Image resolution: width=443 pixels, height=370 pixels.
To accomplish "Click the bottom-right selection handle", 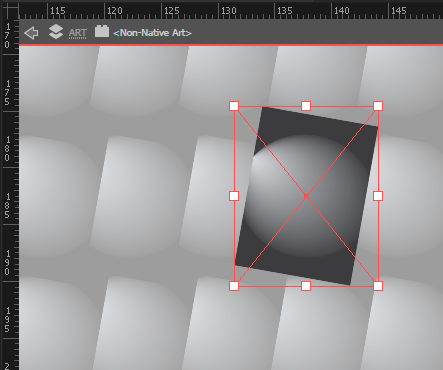I will pyautogui.click(x=378, y=286).
